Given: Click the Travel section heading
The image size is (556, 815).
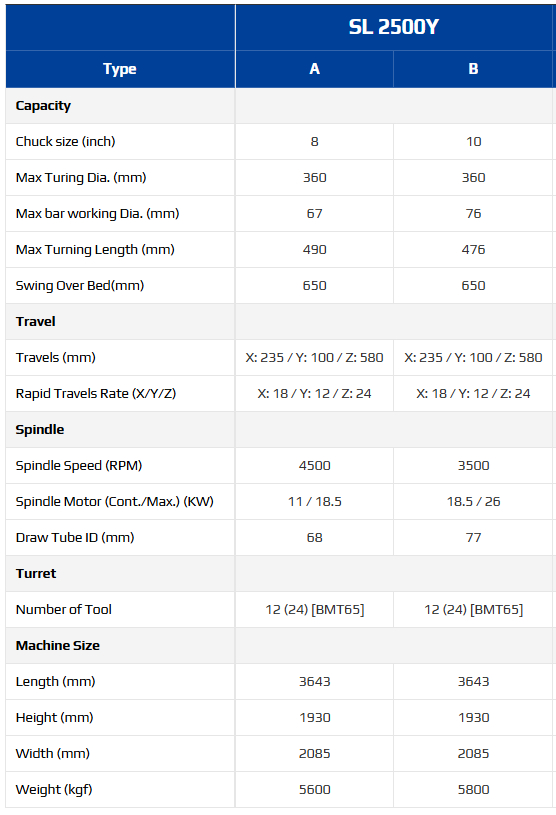Looking at the screenshot, I should (35, 322).
